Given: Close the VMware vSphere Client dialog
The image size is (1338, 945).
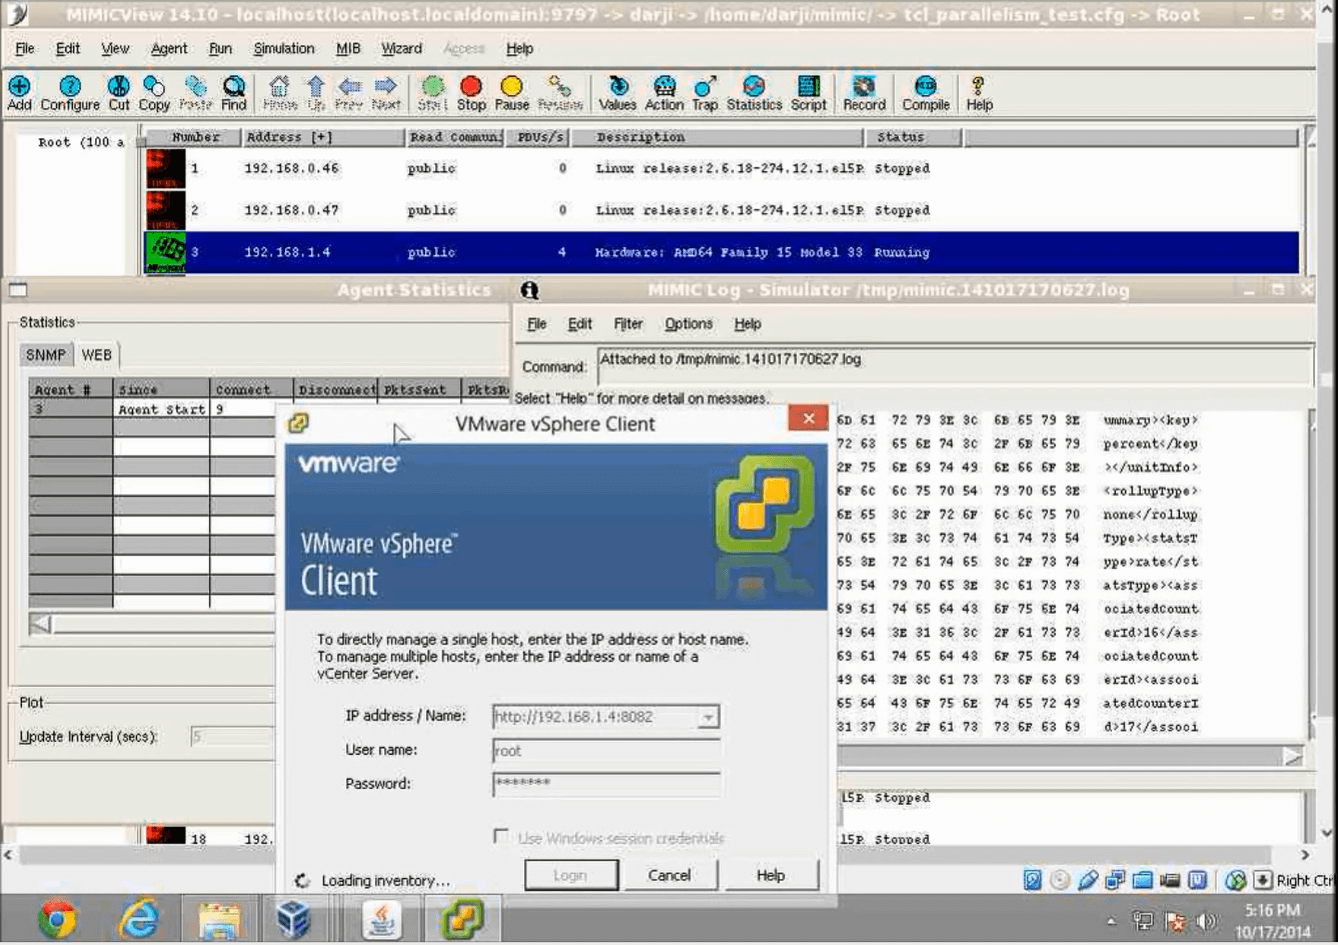Looking at the screenshot, I should coord(808,419).
